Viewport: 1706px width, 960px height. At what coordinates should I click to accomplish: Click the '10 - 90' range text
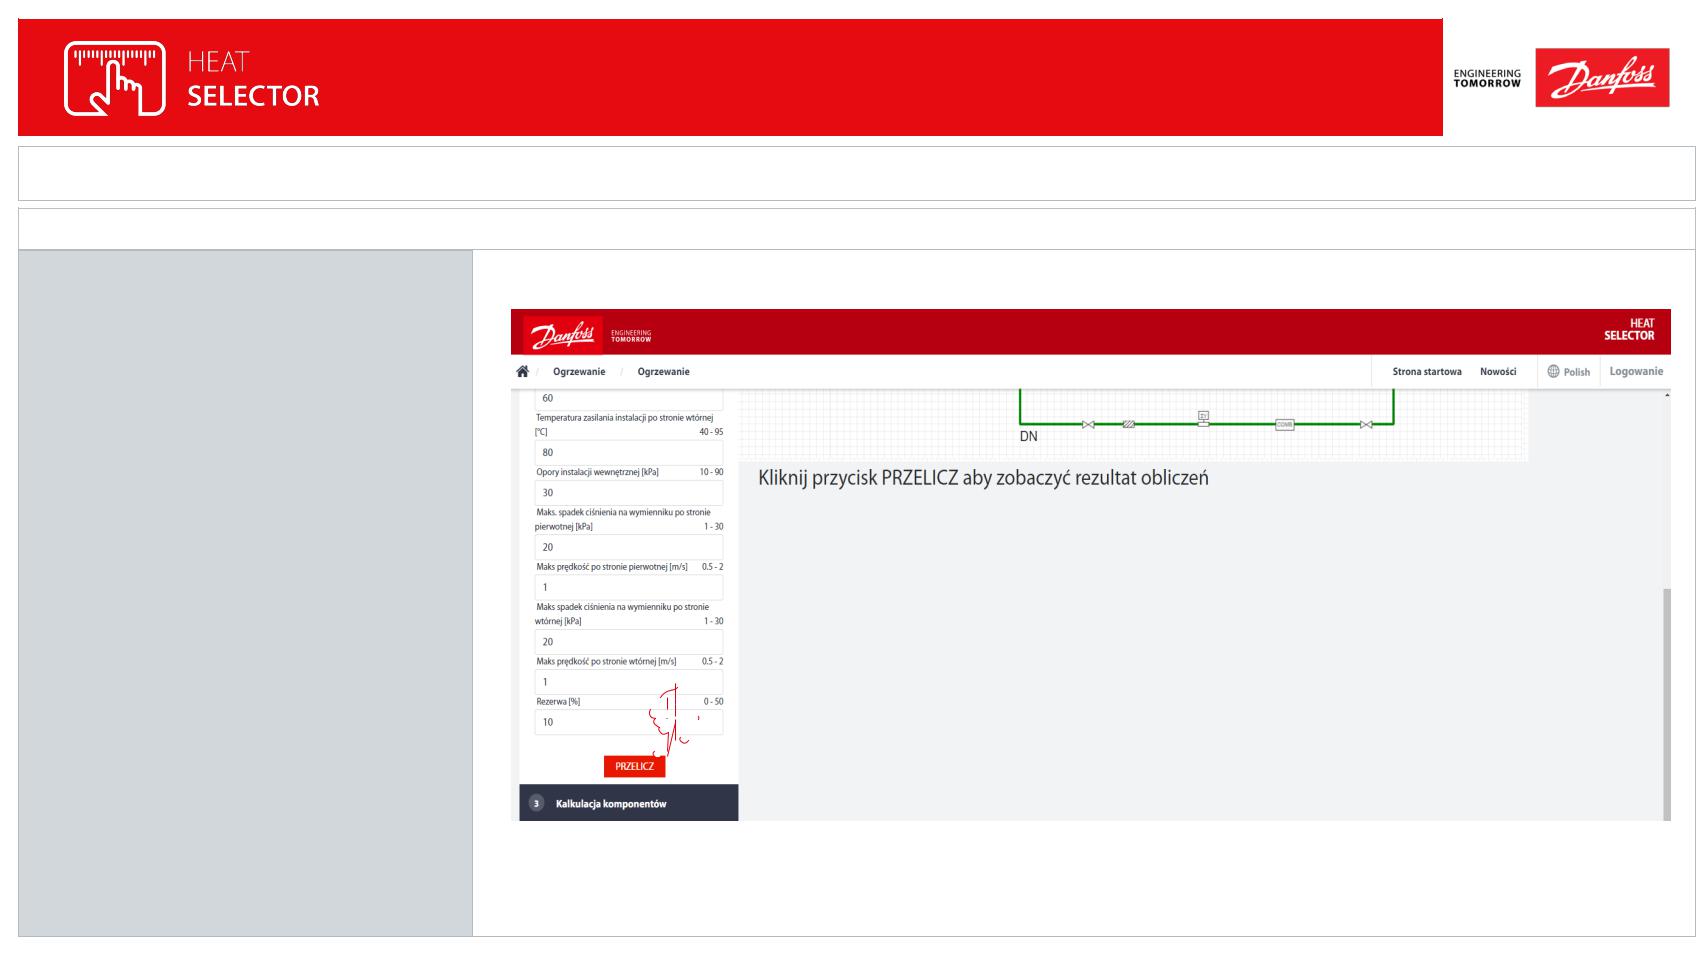[711, 472]
